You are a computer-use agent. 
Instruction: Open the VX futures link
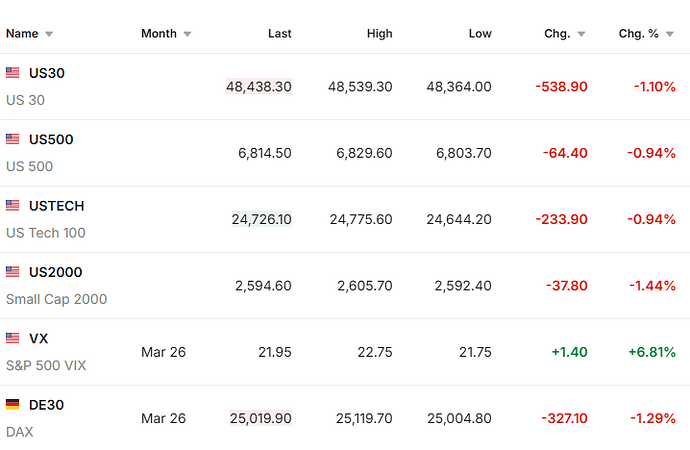tap(38, 339)
